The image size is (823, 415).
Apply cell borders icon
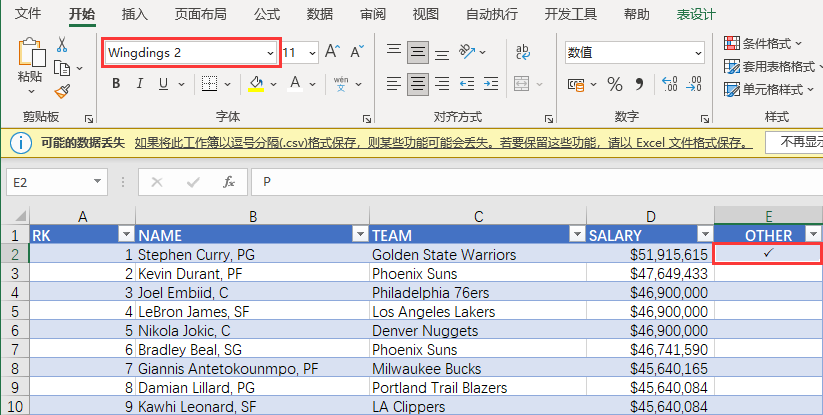209,83
